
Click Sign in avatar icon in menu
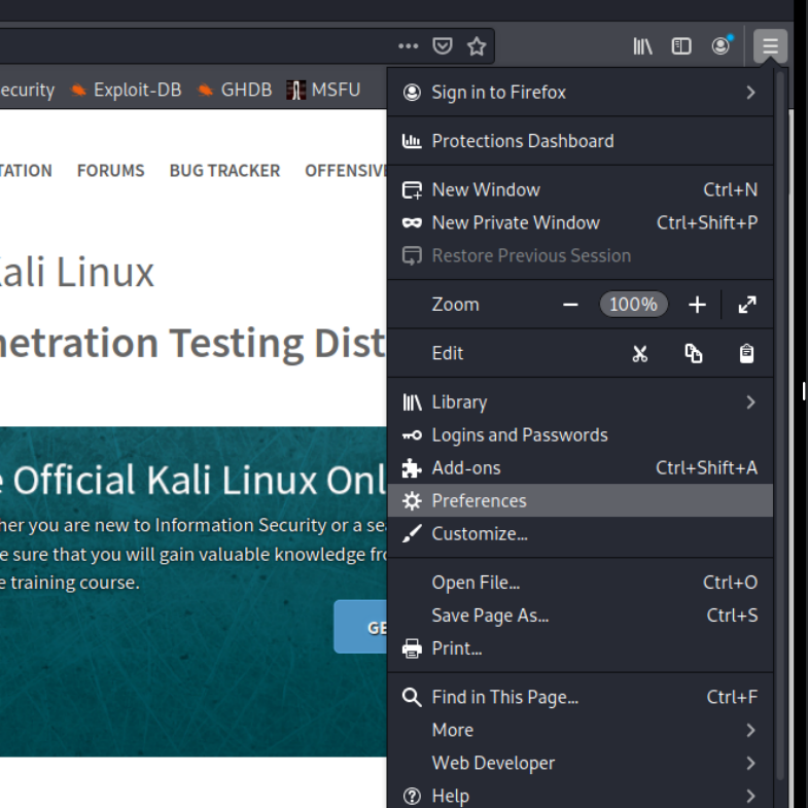412,92
